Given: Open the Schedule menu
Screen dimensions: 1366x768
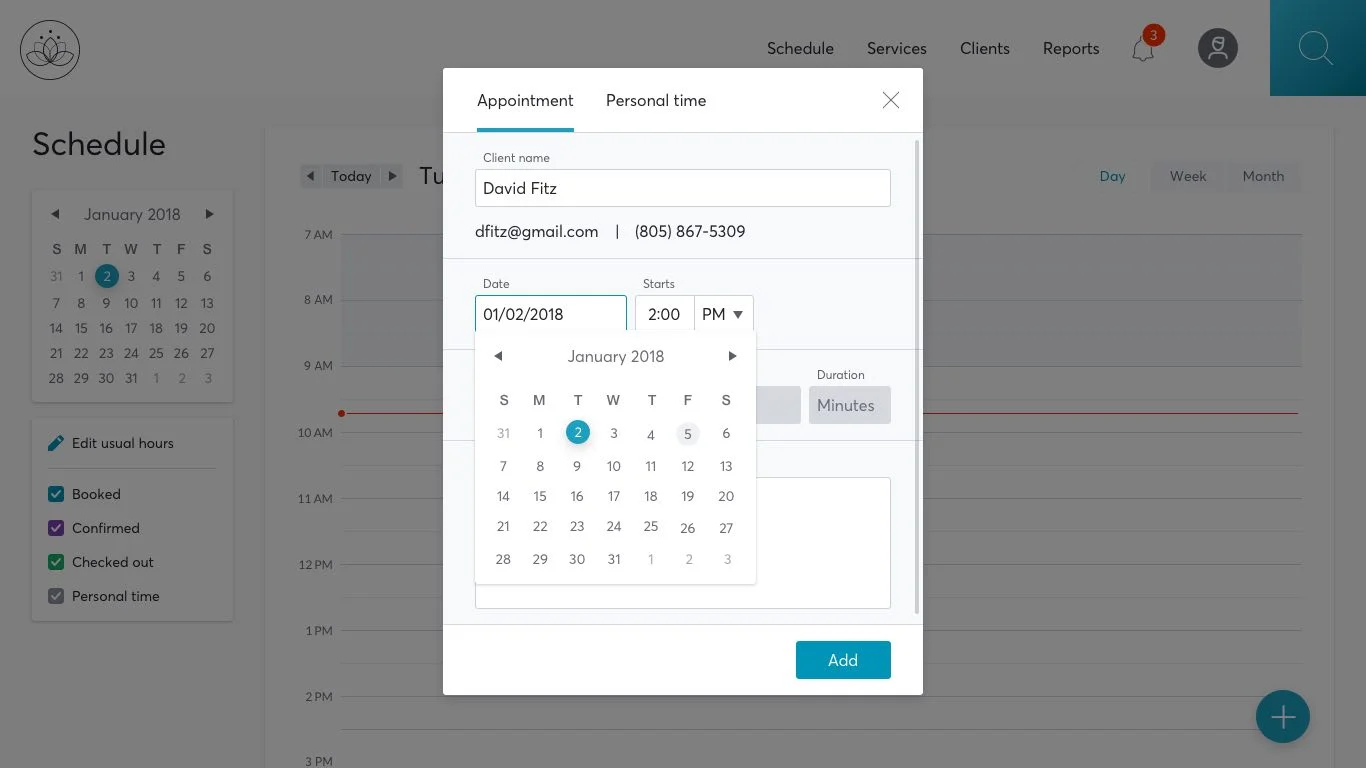Looking at the screenshot, I should 800,48.
